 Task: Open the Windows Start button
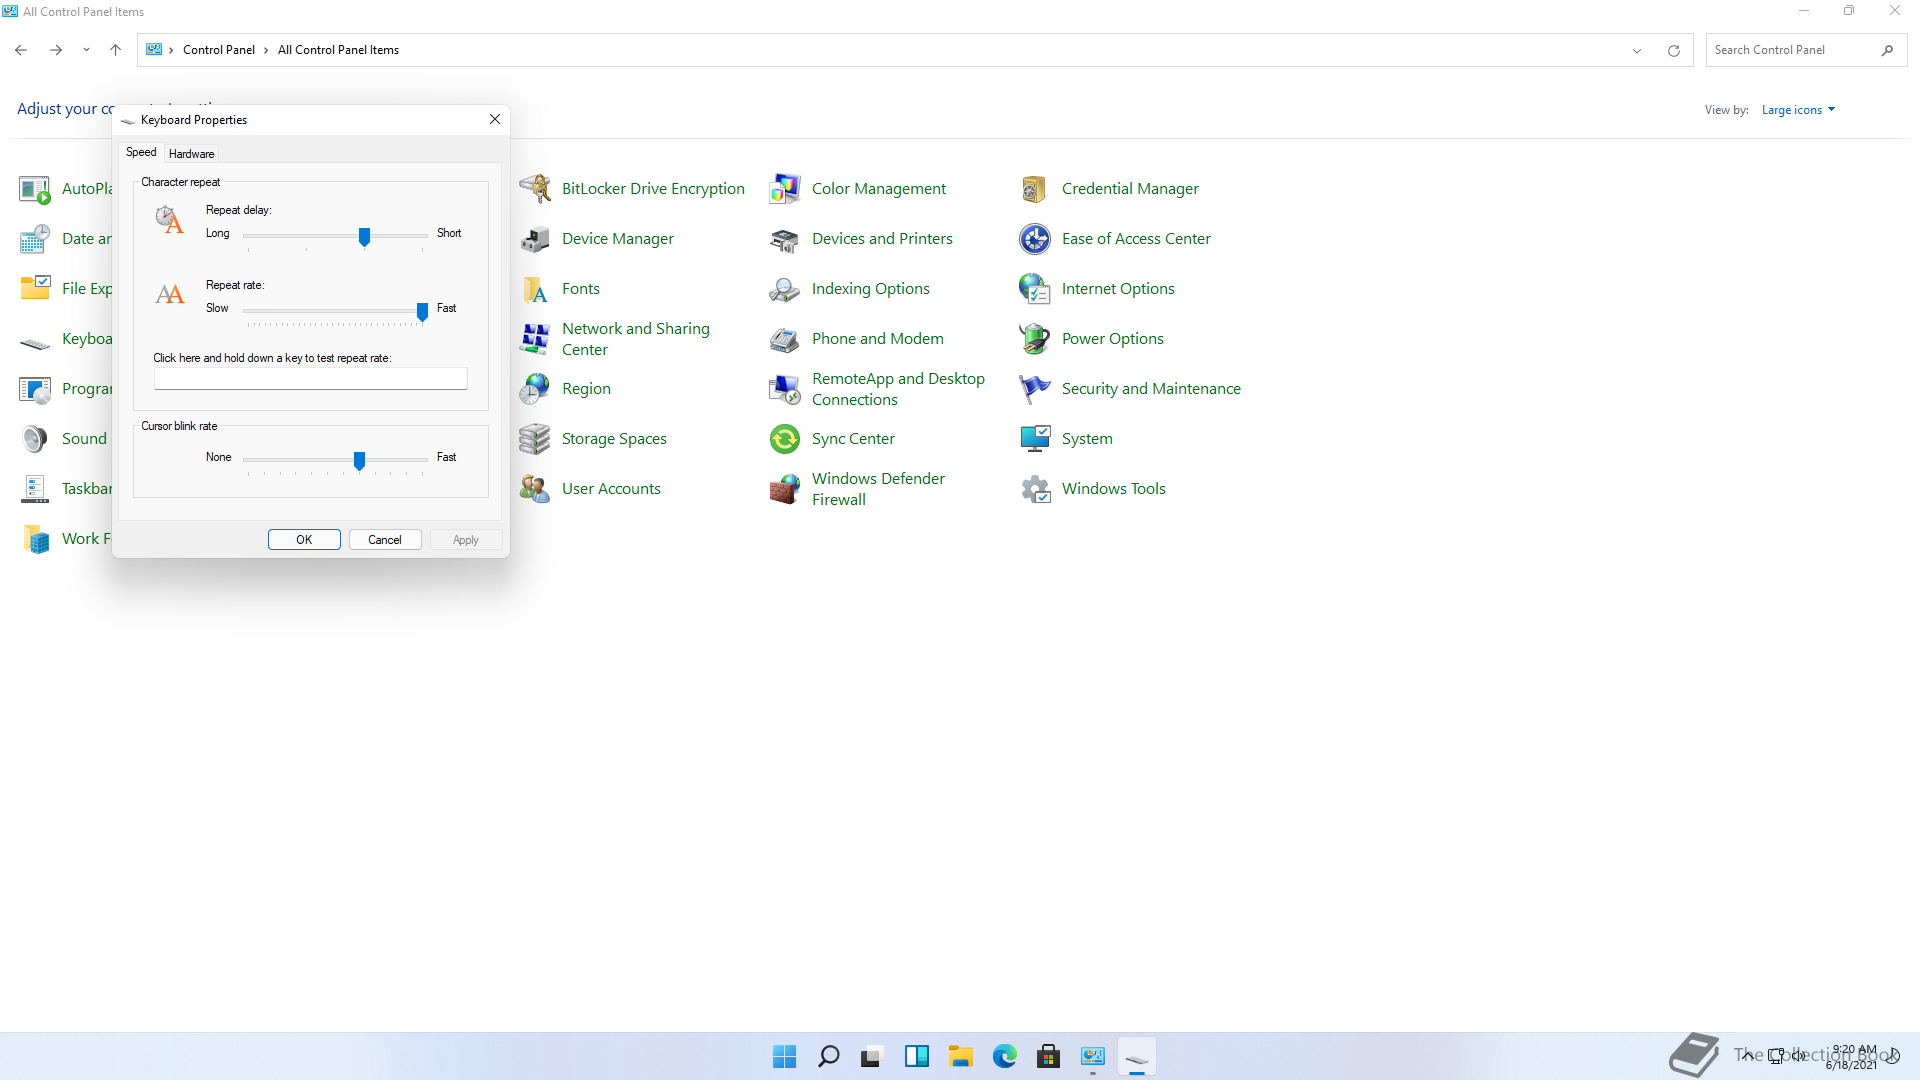(785, 1056)
